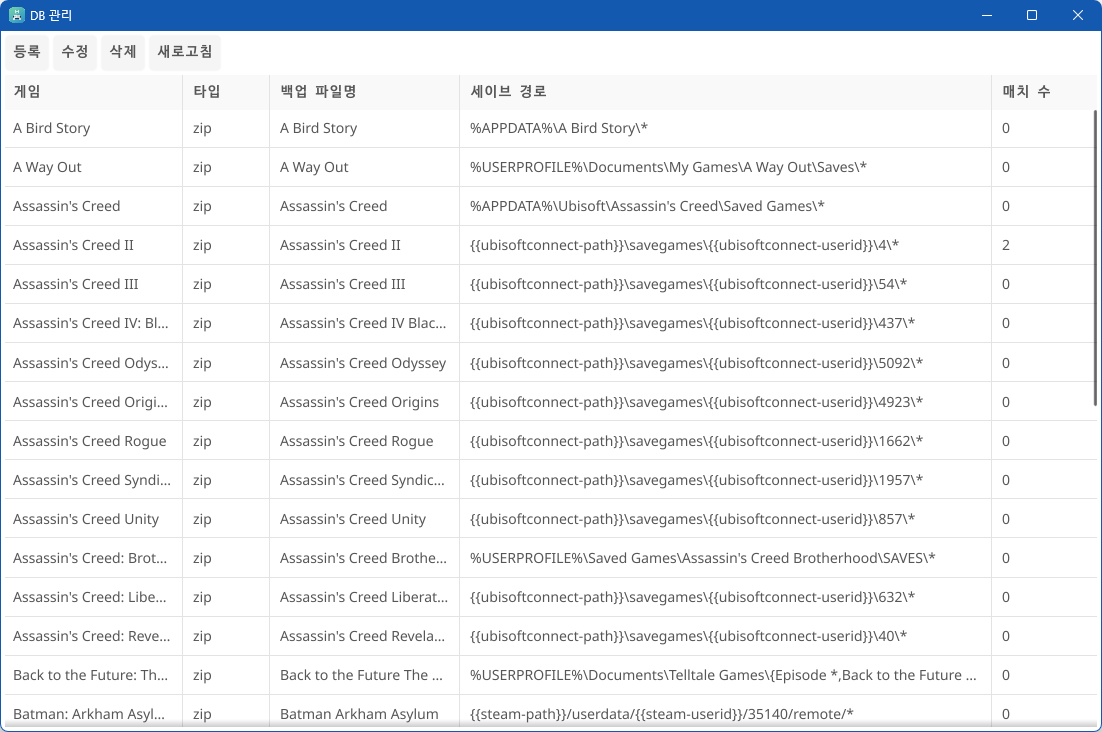Image resolution: width=1102 pixels, height=732 pixels.
Task: Click the save path ending in \1957\*
Action: (x=696, y=480)
